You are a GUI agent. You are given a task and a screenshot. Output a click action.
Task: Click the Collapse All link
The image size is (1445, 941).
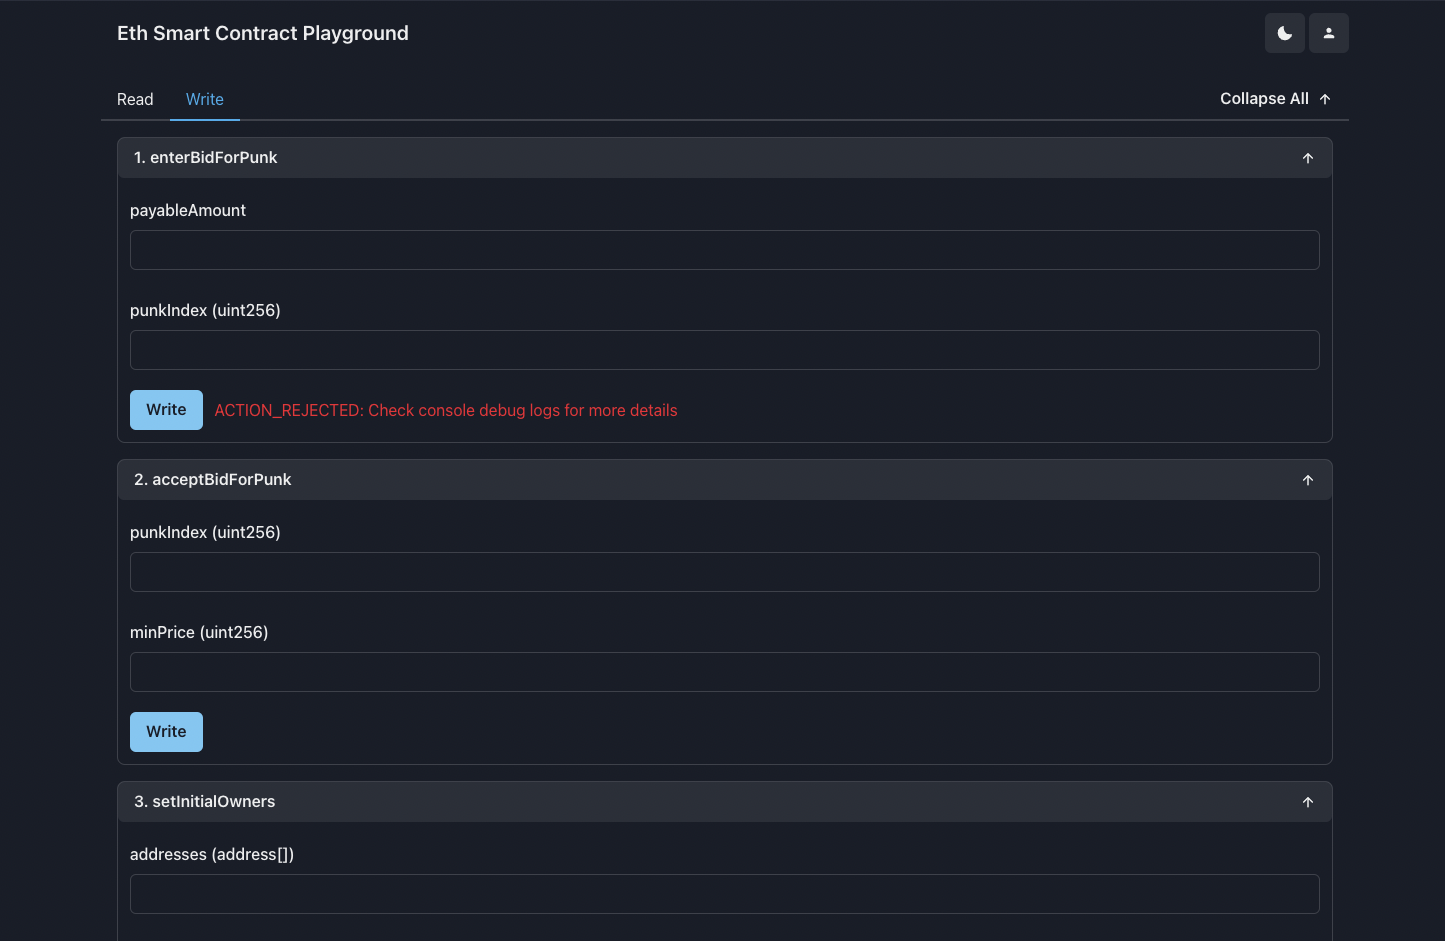(x=1264, y=98)
